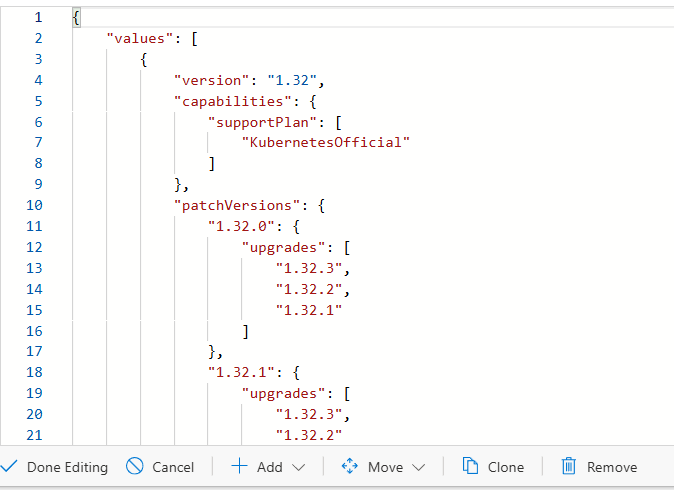Click the Done Editing checkmark icon
Viewport: 674px width, 490px height.
pos(9,466)
